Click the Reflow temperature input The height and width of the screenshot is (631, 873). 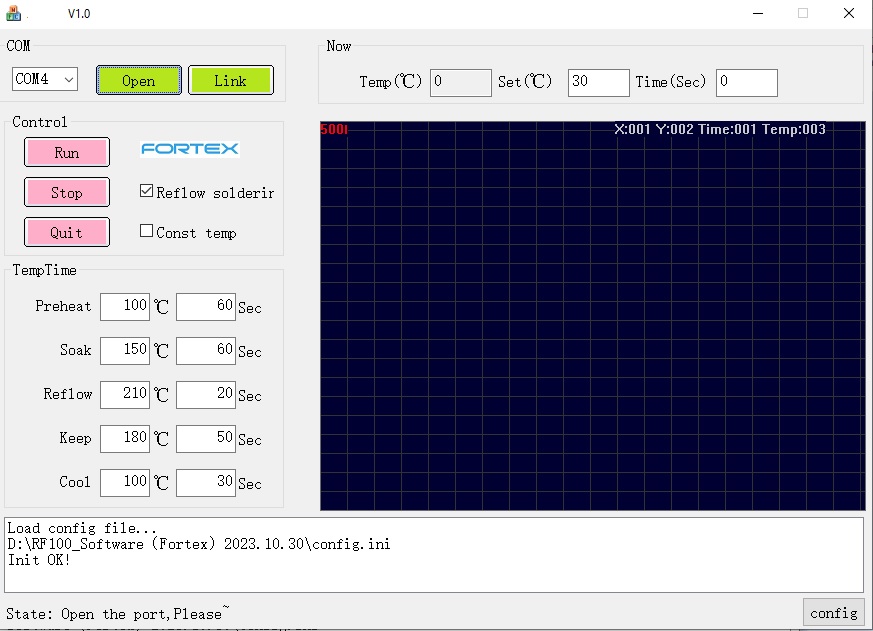(x=125, y=395)
